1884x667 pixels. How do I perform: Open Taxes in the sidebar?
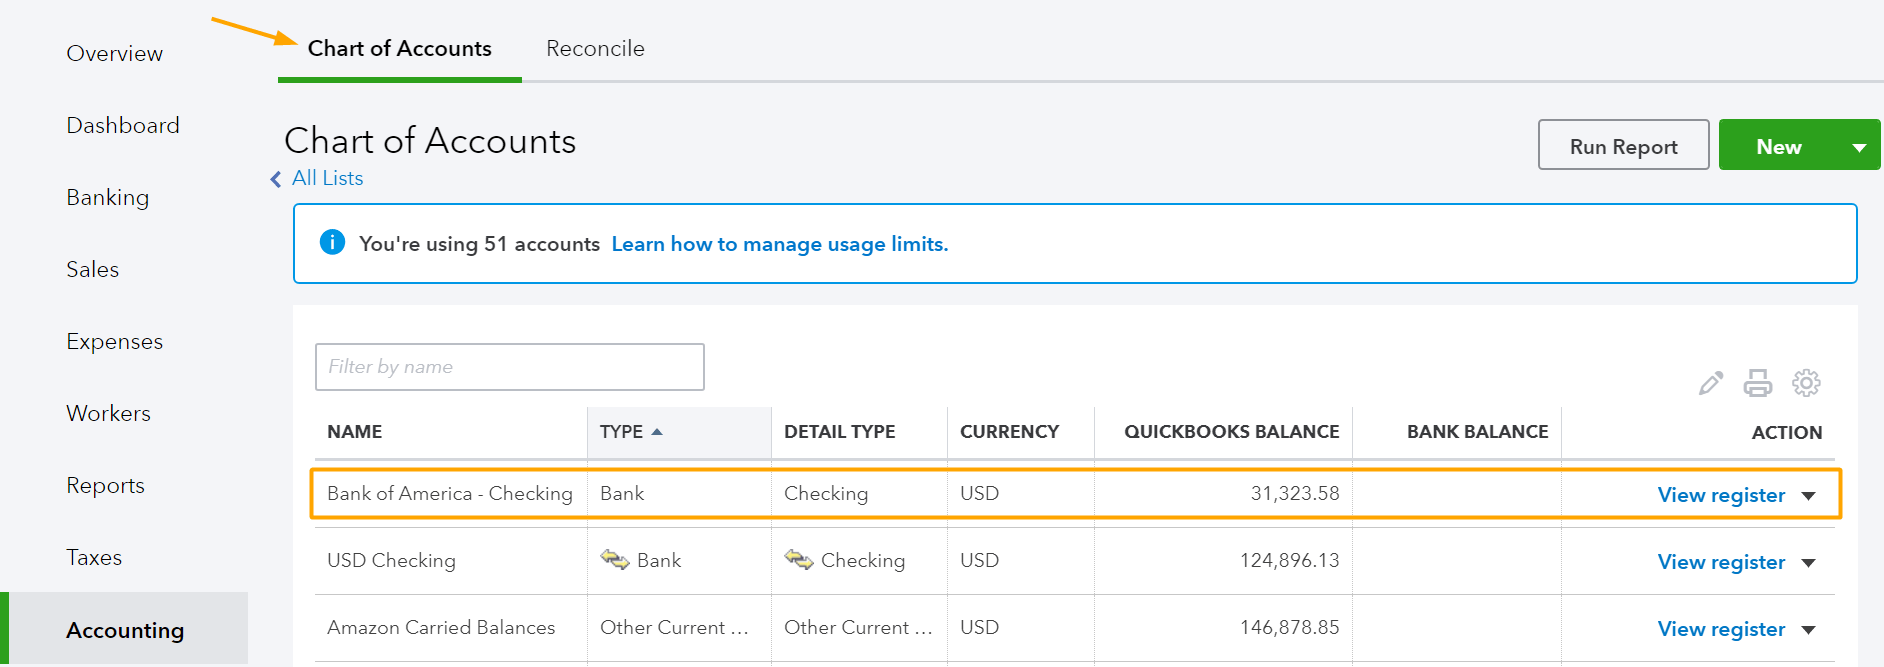point(94,558)
